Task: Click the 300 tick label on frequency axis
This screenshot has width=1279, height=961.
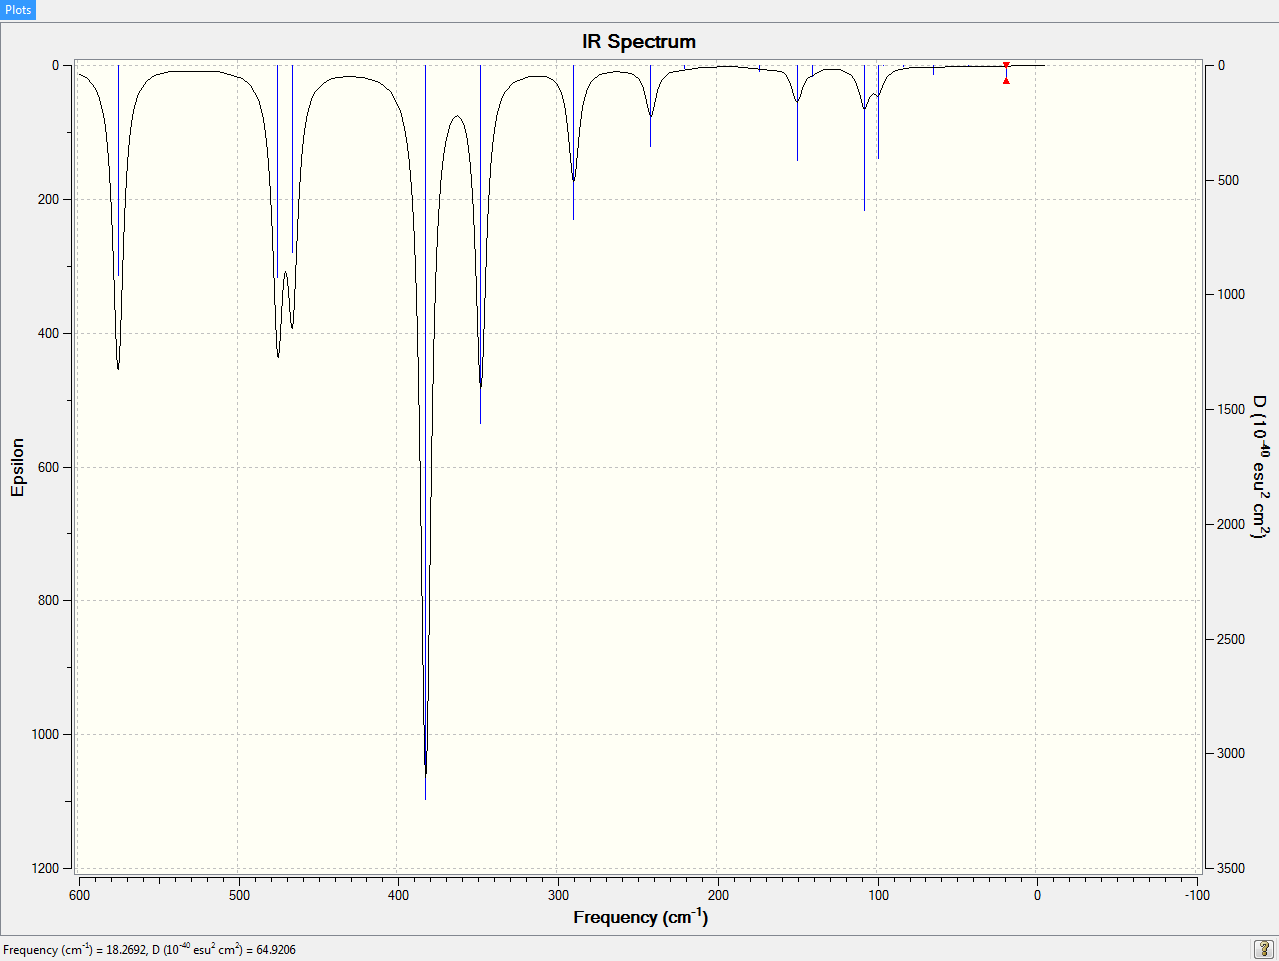Action: coord(558,895)
